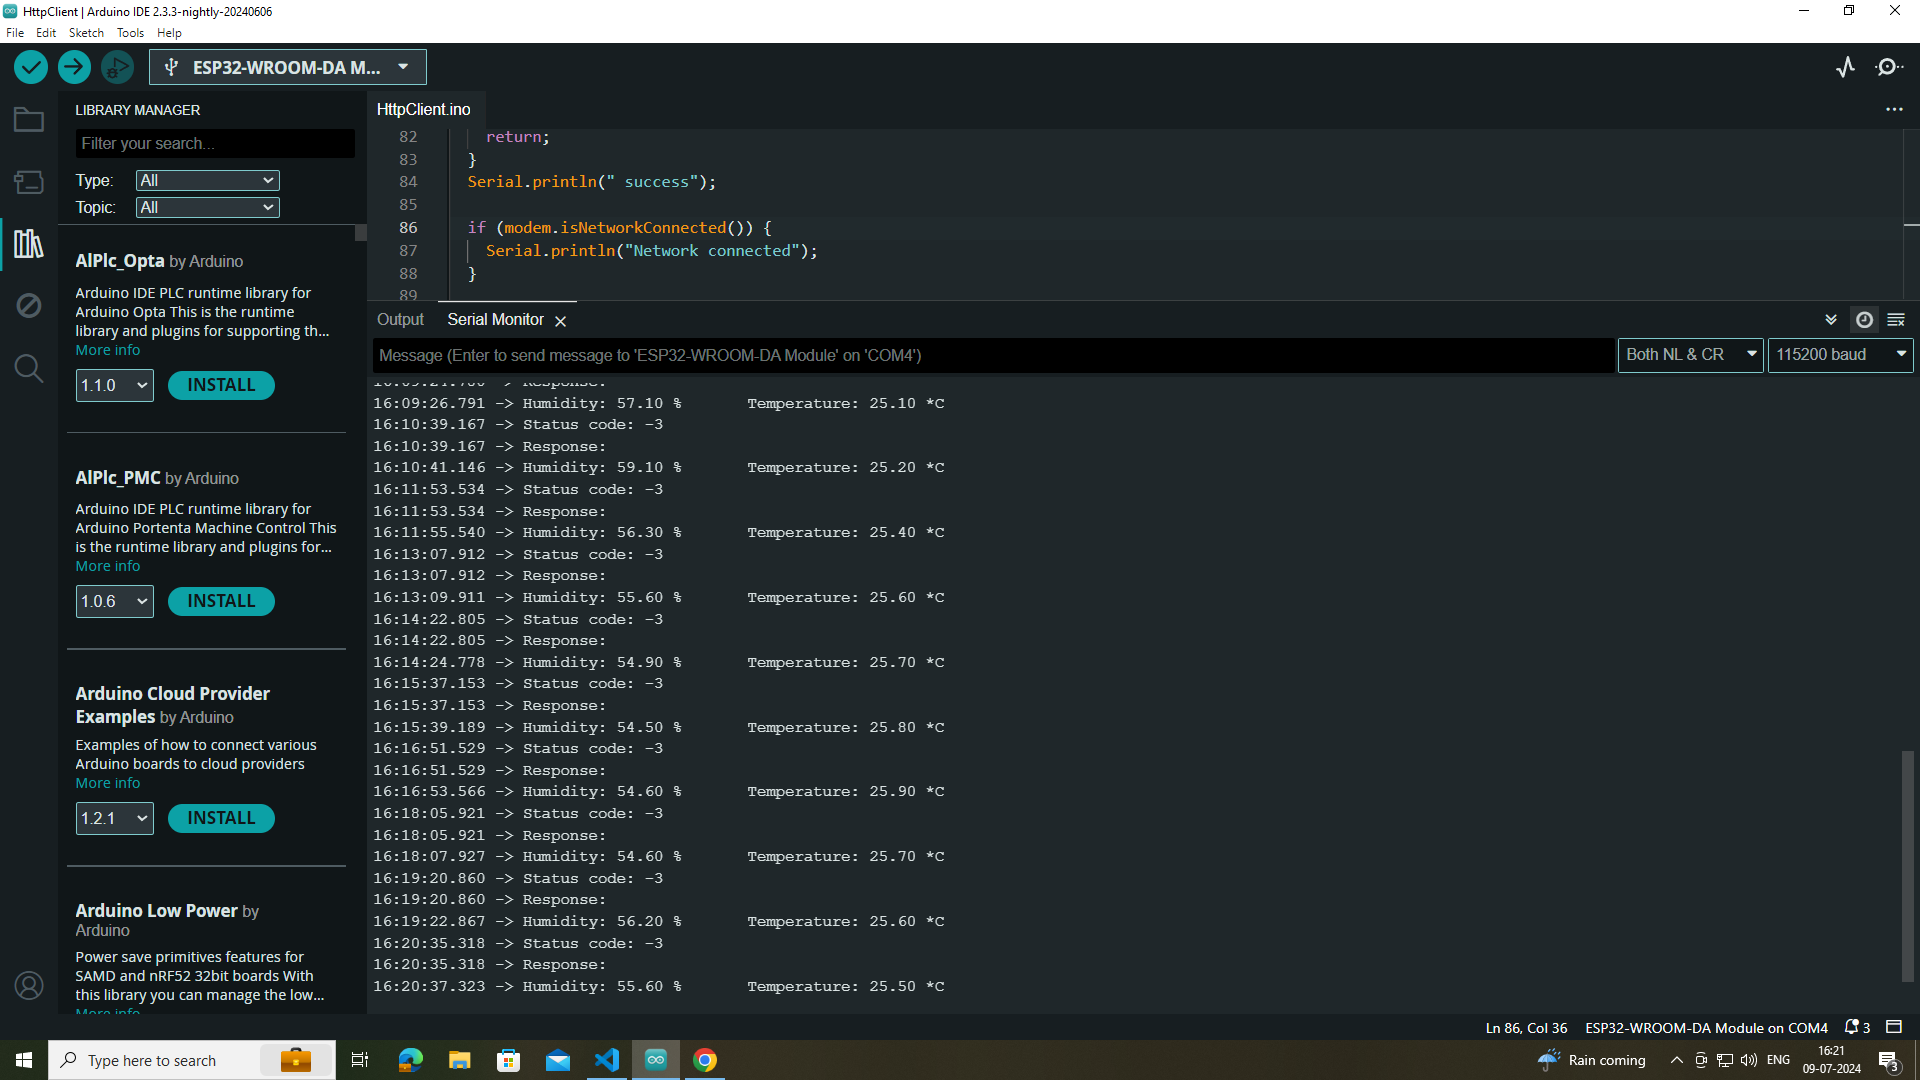Screen dimensions: 1920x1080
Task: Toggle the bottom panel in the status bar
Action: [1894, 1027]
